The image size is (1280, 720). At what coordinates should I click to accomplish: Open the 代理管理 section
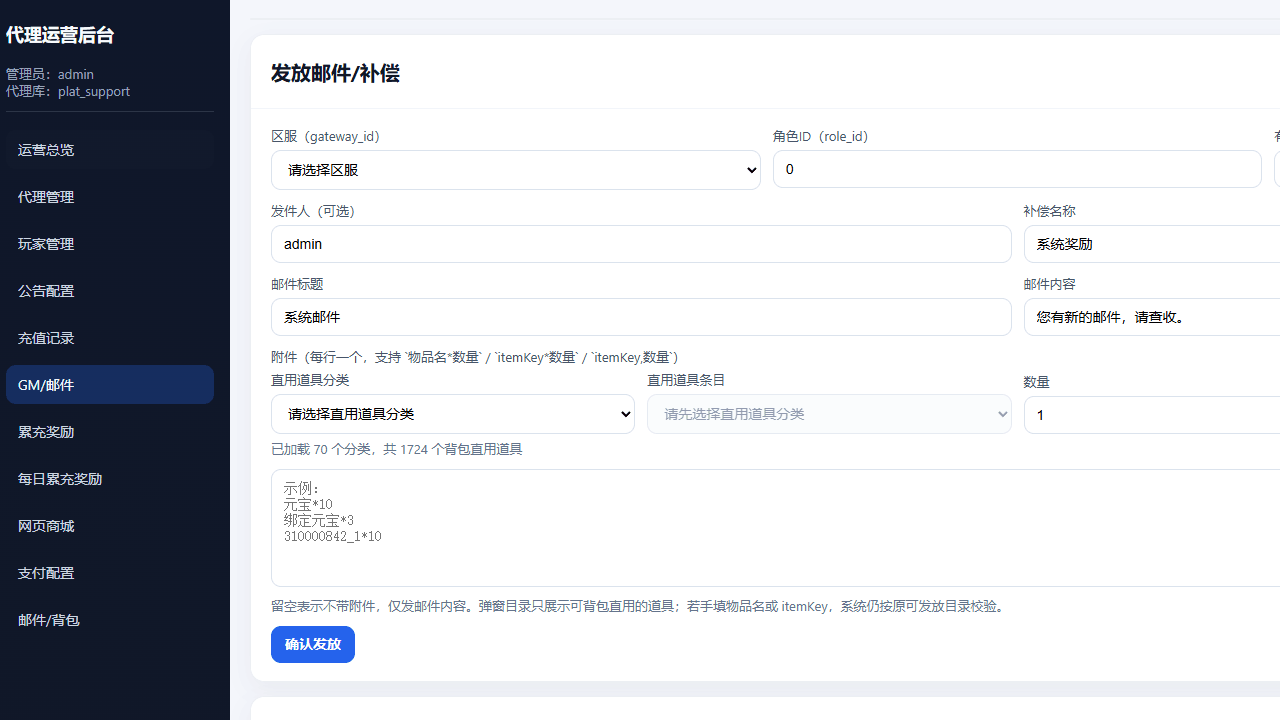[46, 197]
